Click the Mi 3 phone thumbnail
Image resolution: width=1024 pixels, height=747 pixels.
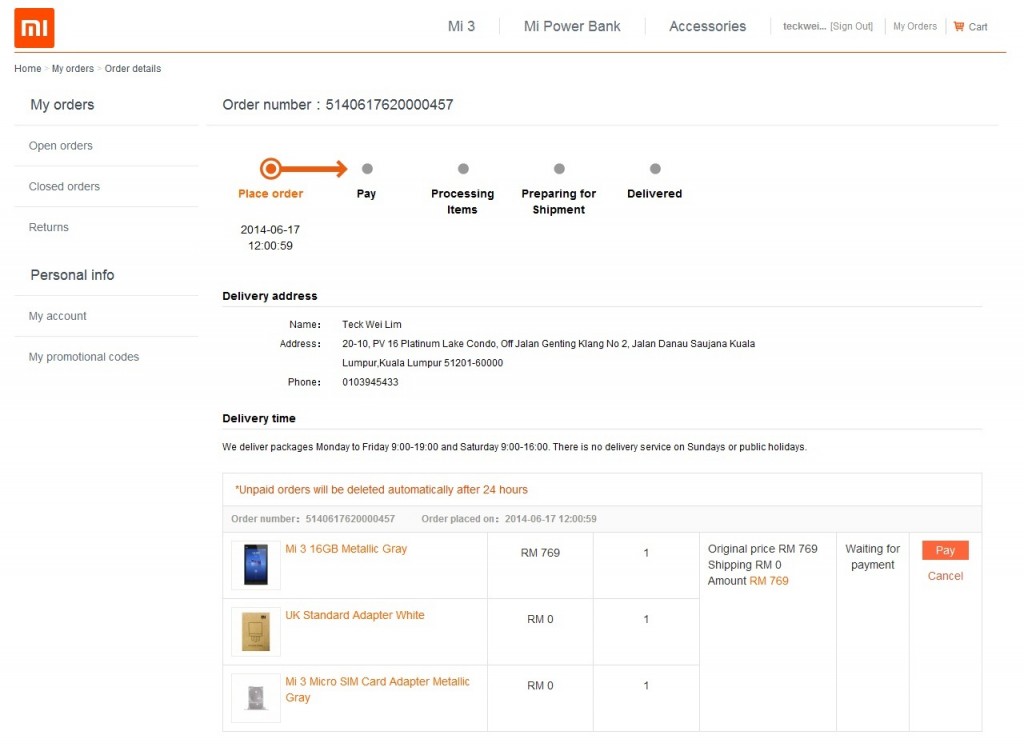tap(256, 564)
